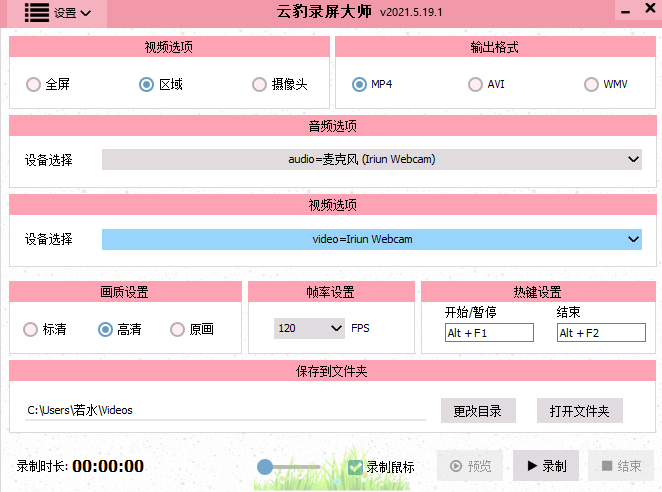
Task: Click the 预览 preview button
Action: (470, 466)
